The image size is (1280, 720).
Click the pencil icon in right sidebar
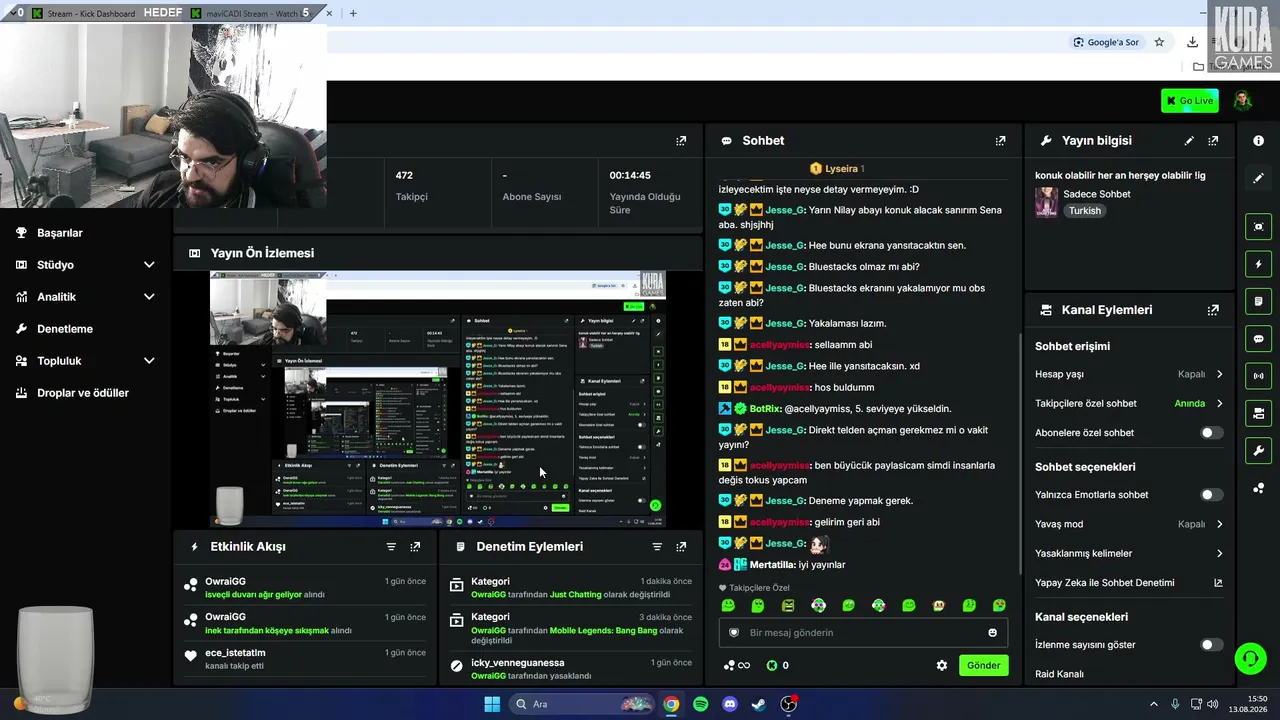(x=1258, y=178)
